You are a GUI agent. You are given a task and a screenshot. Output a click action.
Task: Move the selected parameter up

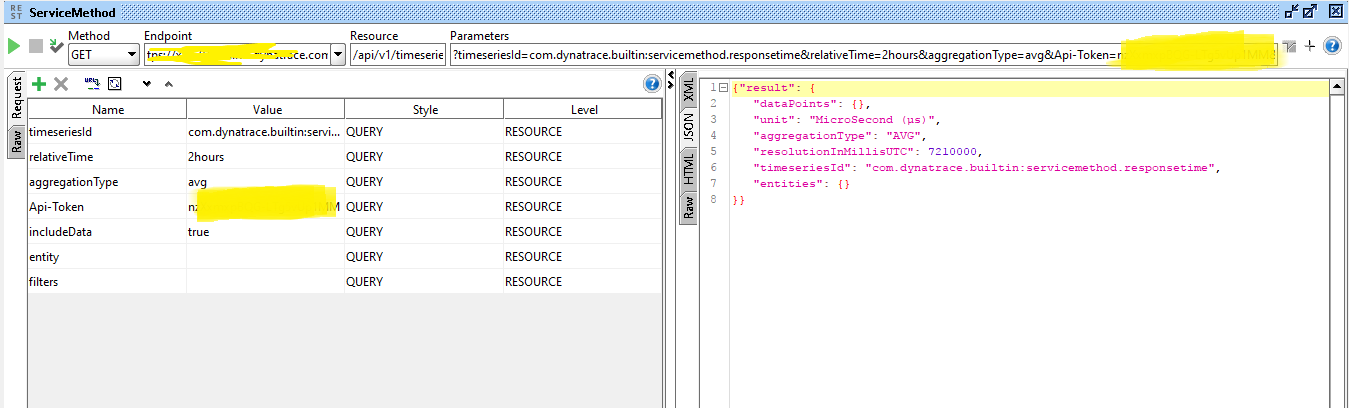[x=168, y=84]
